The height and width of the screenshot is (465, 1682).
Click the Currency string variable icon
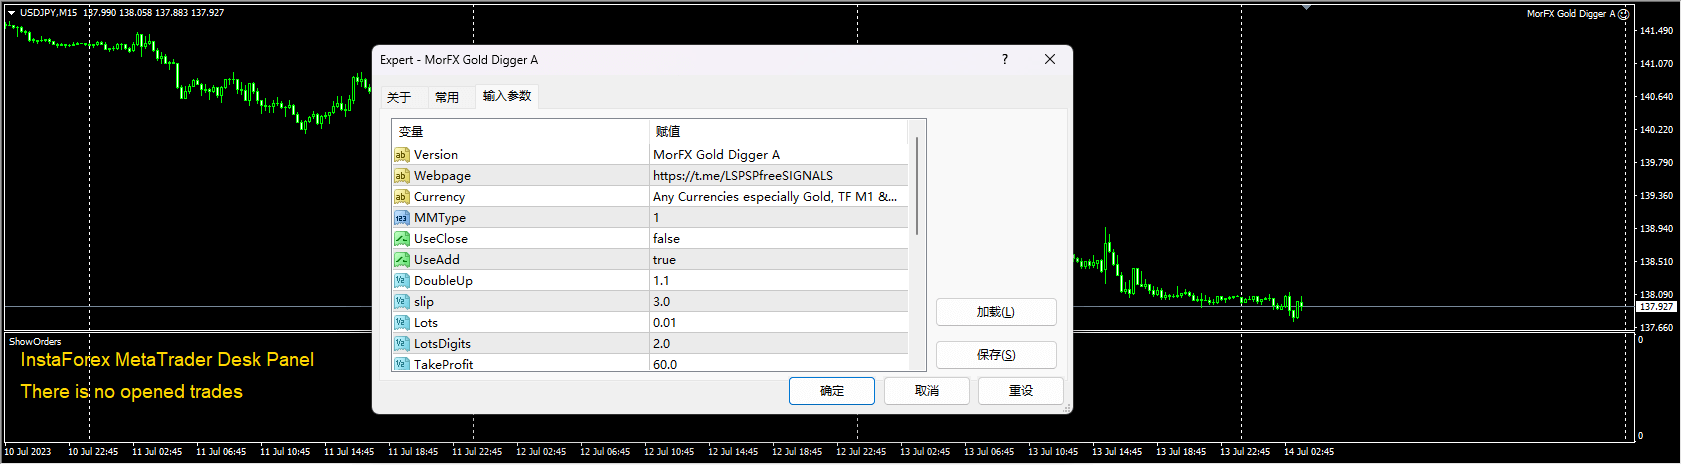pyautogui.click(x=401, y=197)
